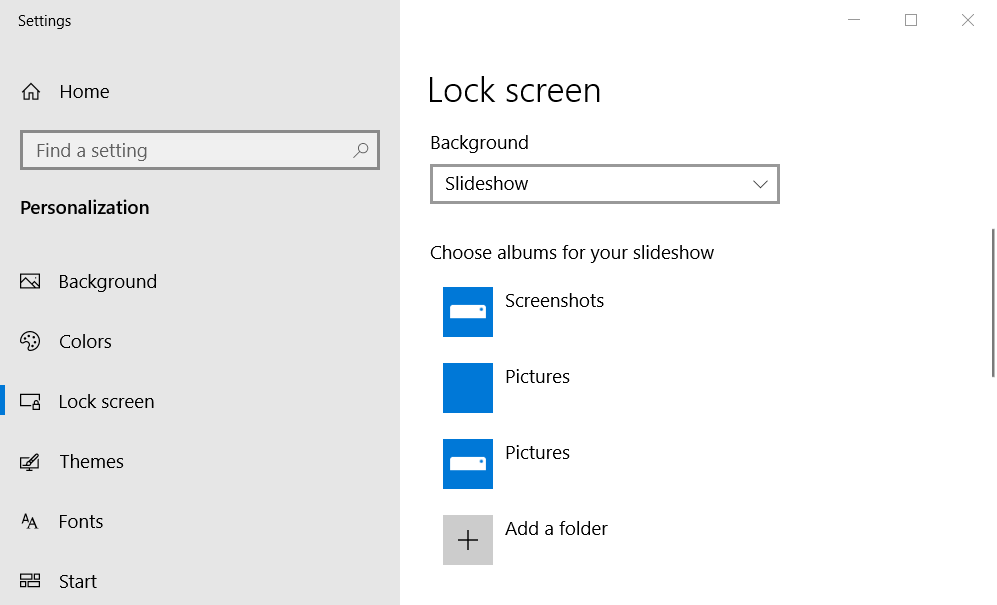Click the Colors palette icon

[31, 341]
